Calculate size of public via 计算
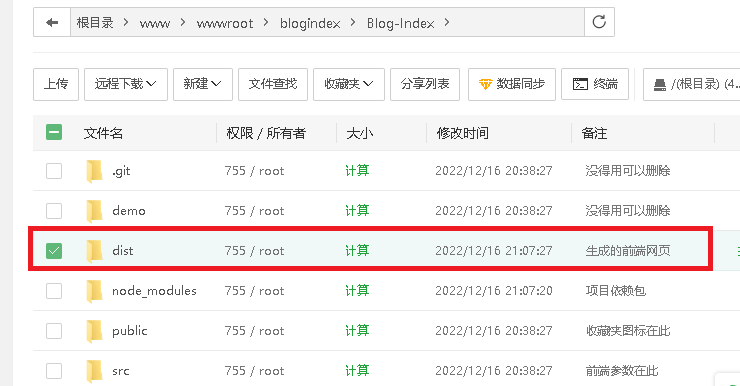 pos(357,331)
